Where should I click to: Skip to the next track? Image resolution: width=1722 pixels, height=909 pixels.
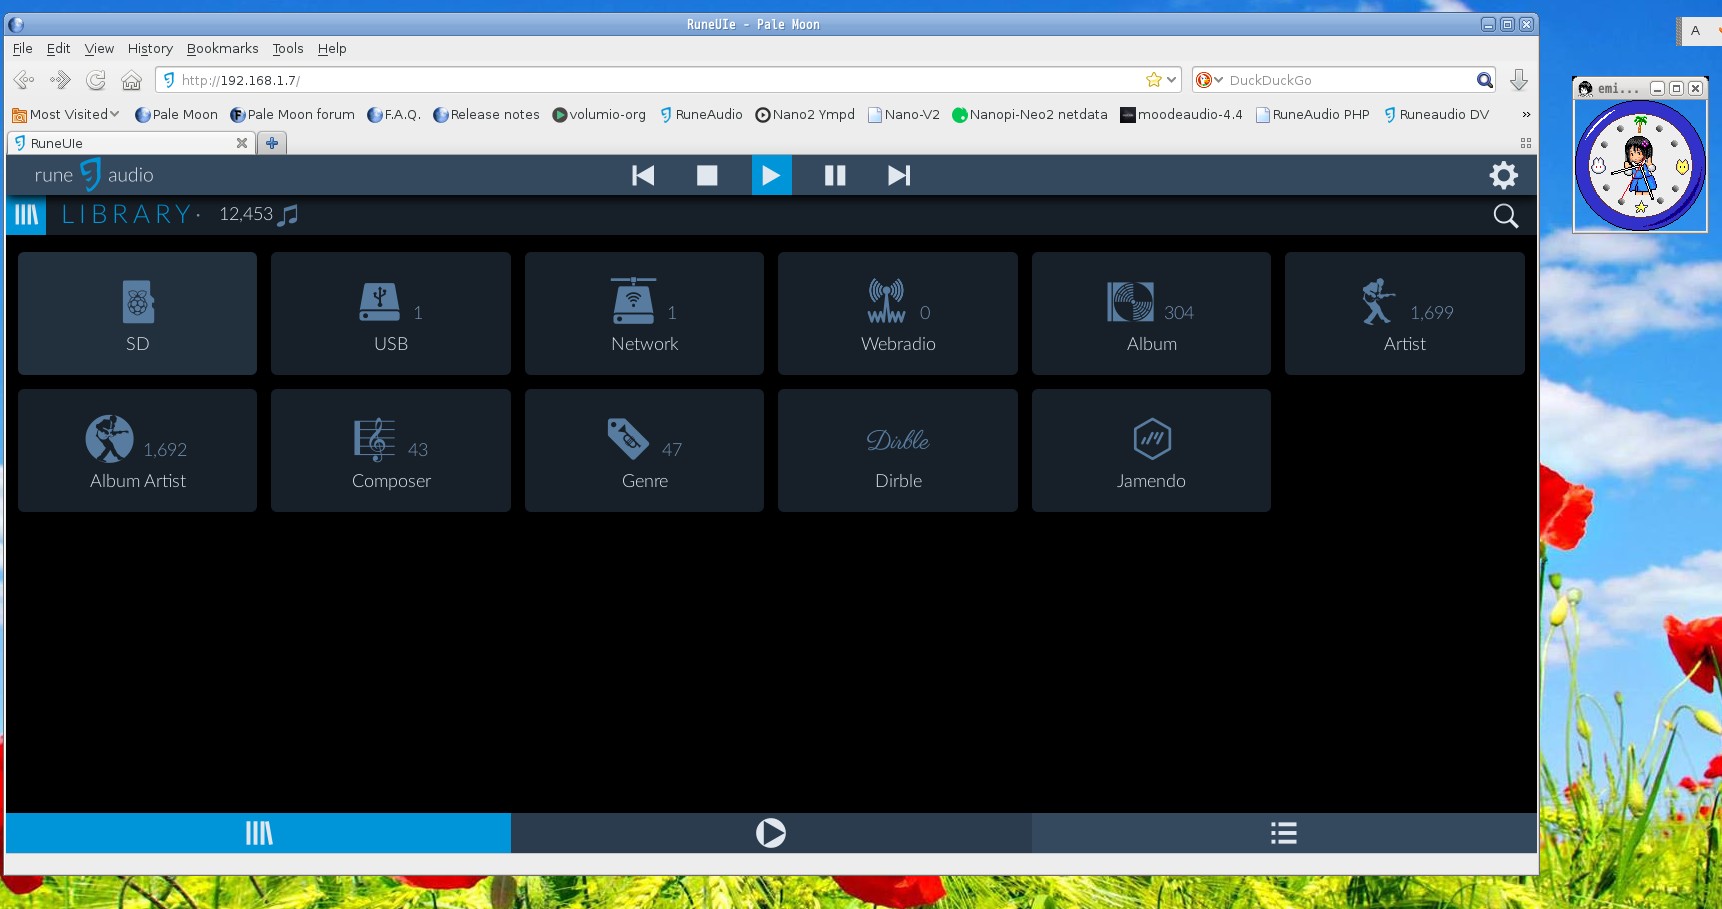click(x=898, y=175)
